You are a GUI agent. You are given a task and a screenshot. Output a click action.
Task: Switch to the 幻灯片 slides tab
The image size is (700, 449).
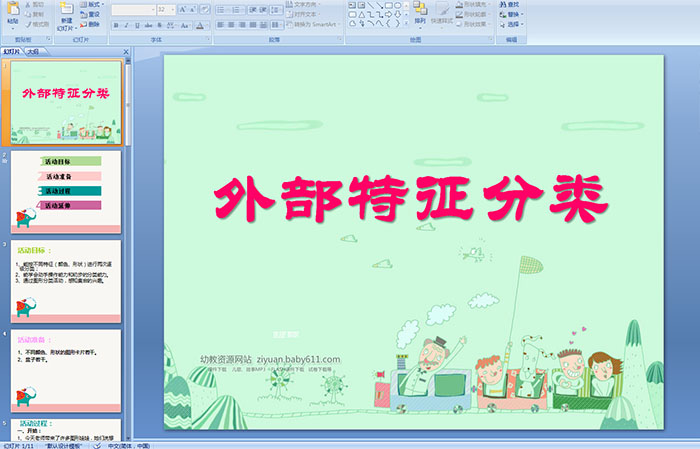point(11,52)
